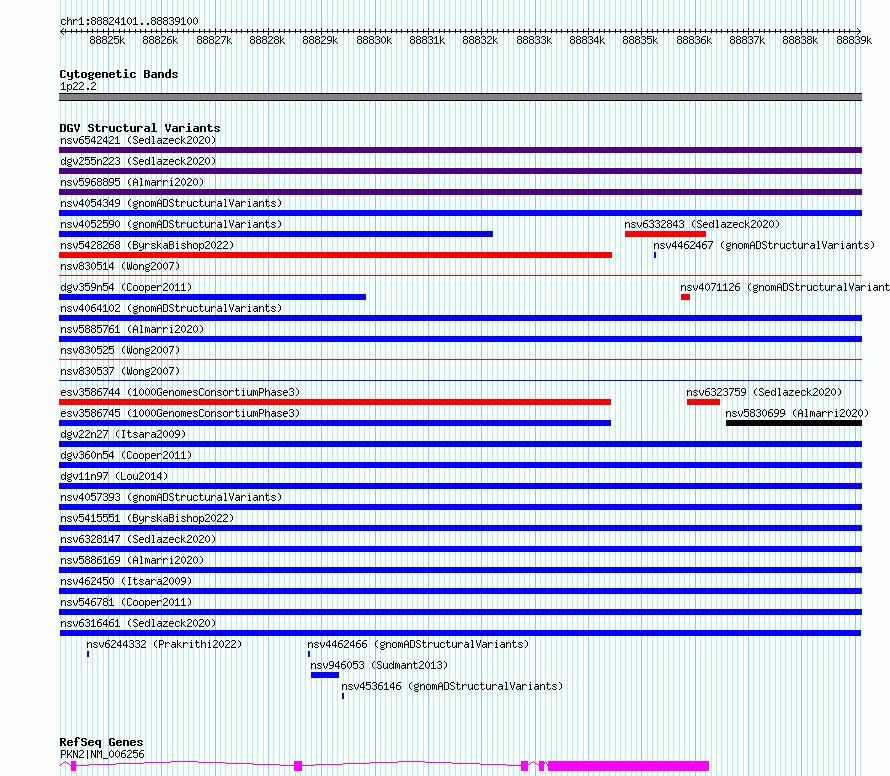Click the Cytogenetic Bands track title
The image size is (890, 776).
(x=119, y=74)
